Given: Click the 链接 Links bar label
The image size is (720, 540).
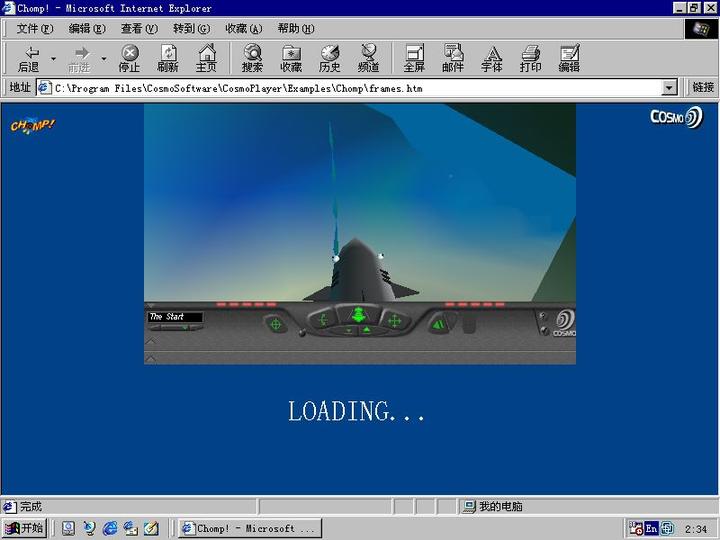Looking at the screenshot, I should pyautogui.click(x=703, y=88).
